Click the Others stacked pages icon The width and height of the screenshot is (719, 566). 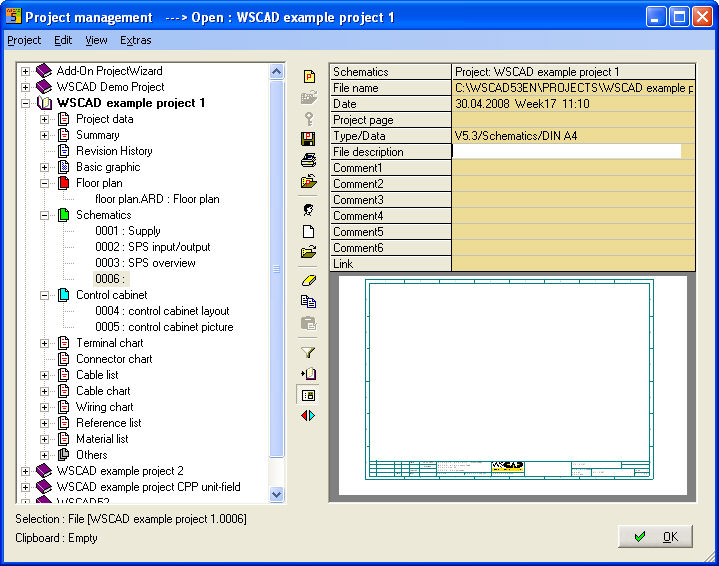point(64,455)
